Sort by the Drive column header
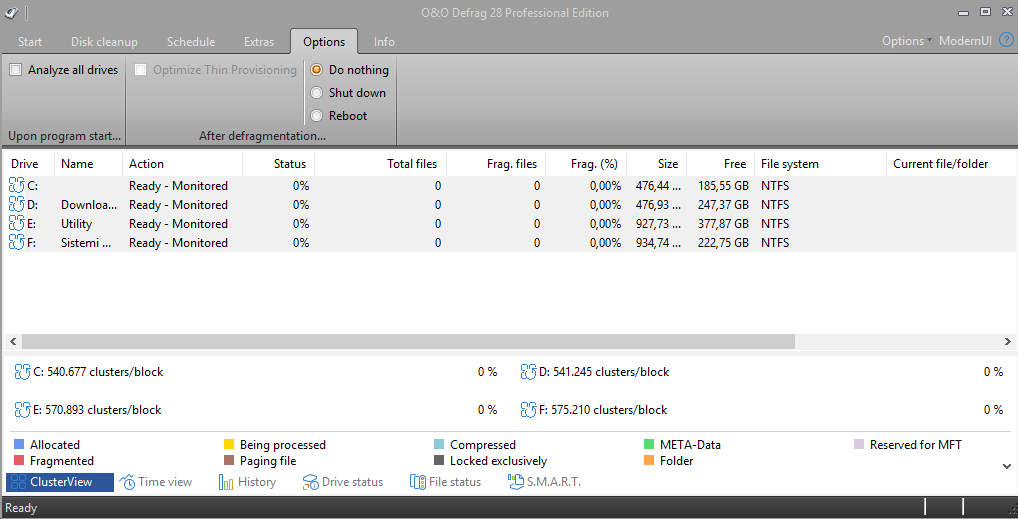The height and width of the screenshot is (519, 1018). pyautogui.click(x=29, y=164)
